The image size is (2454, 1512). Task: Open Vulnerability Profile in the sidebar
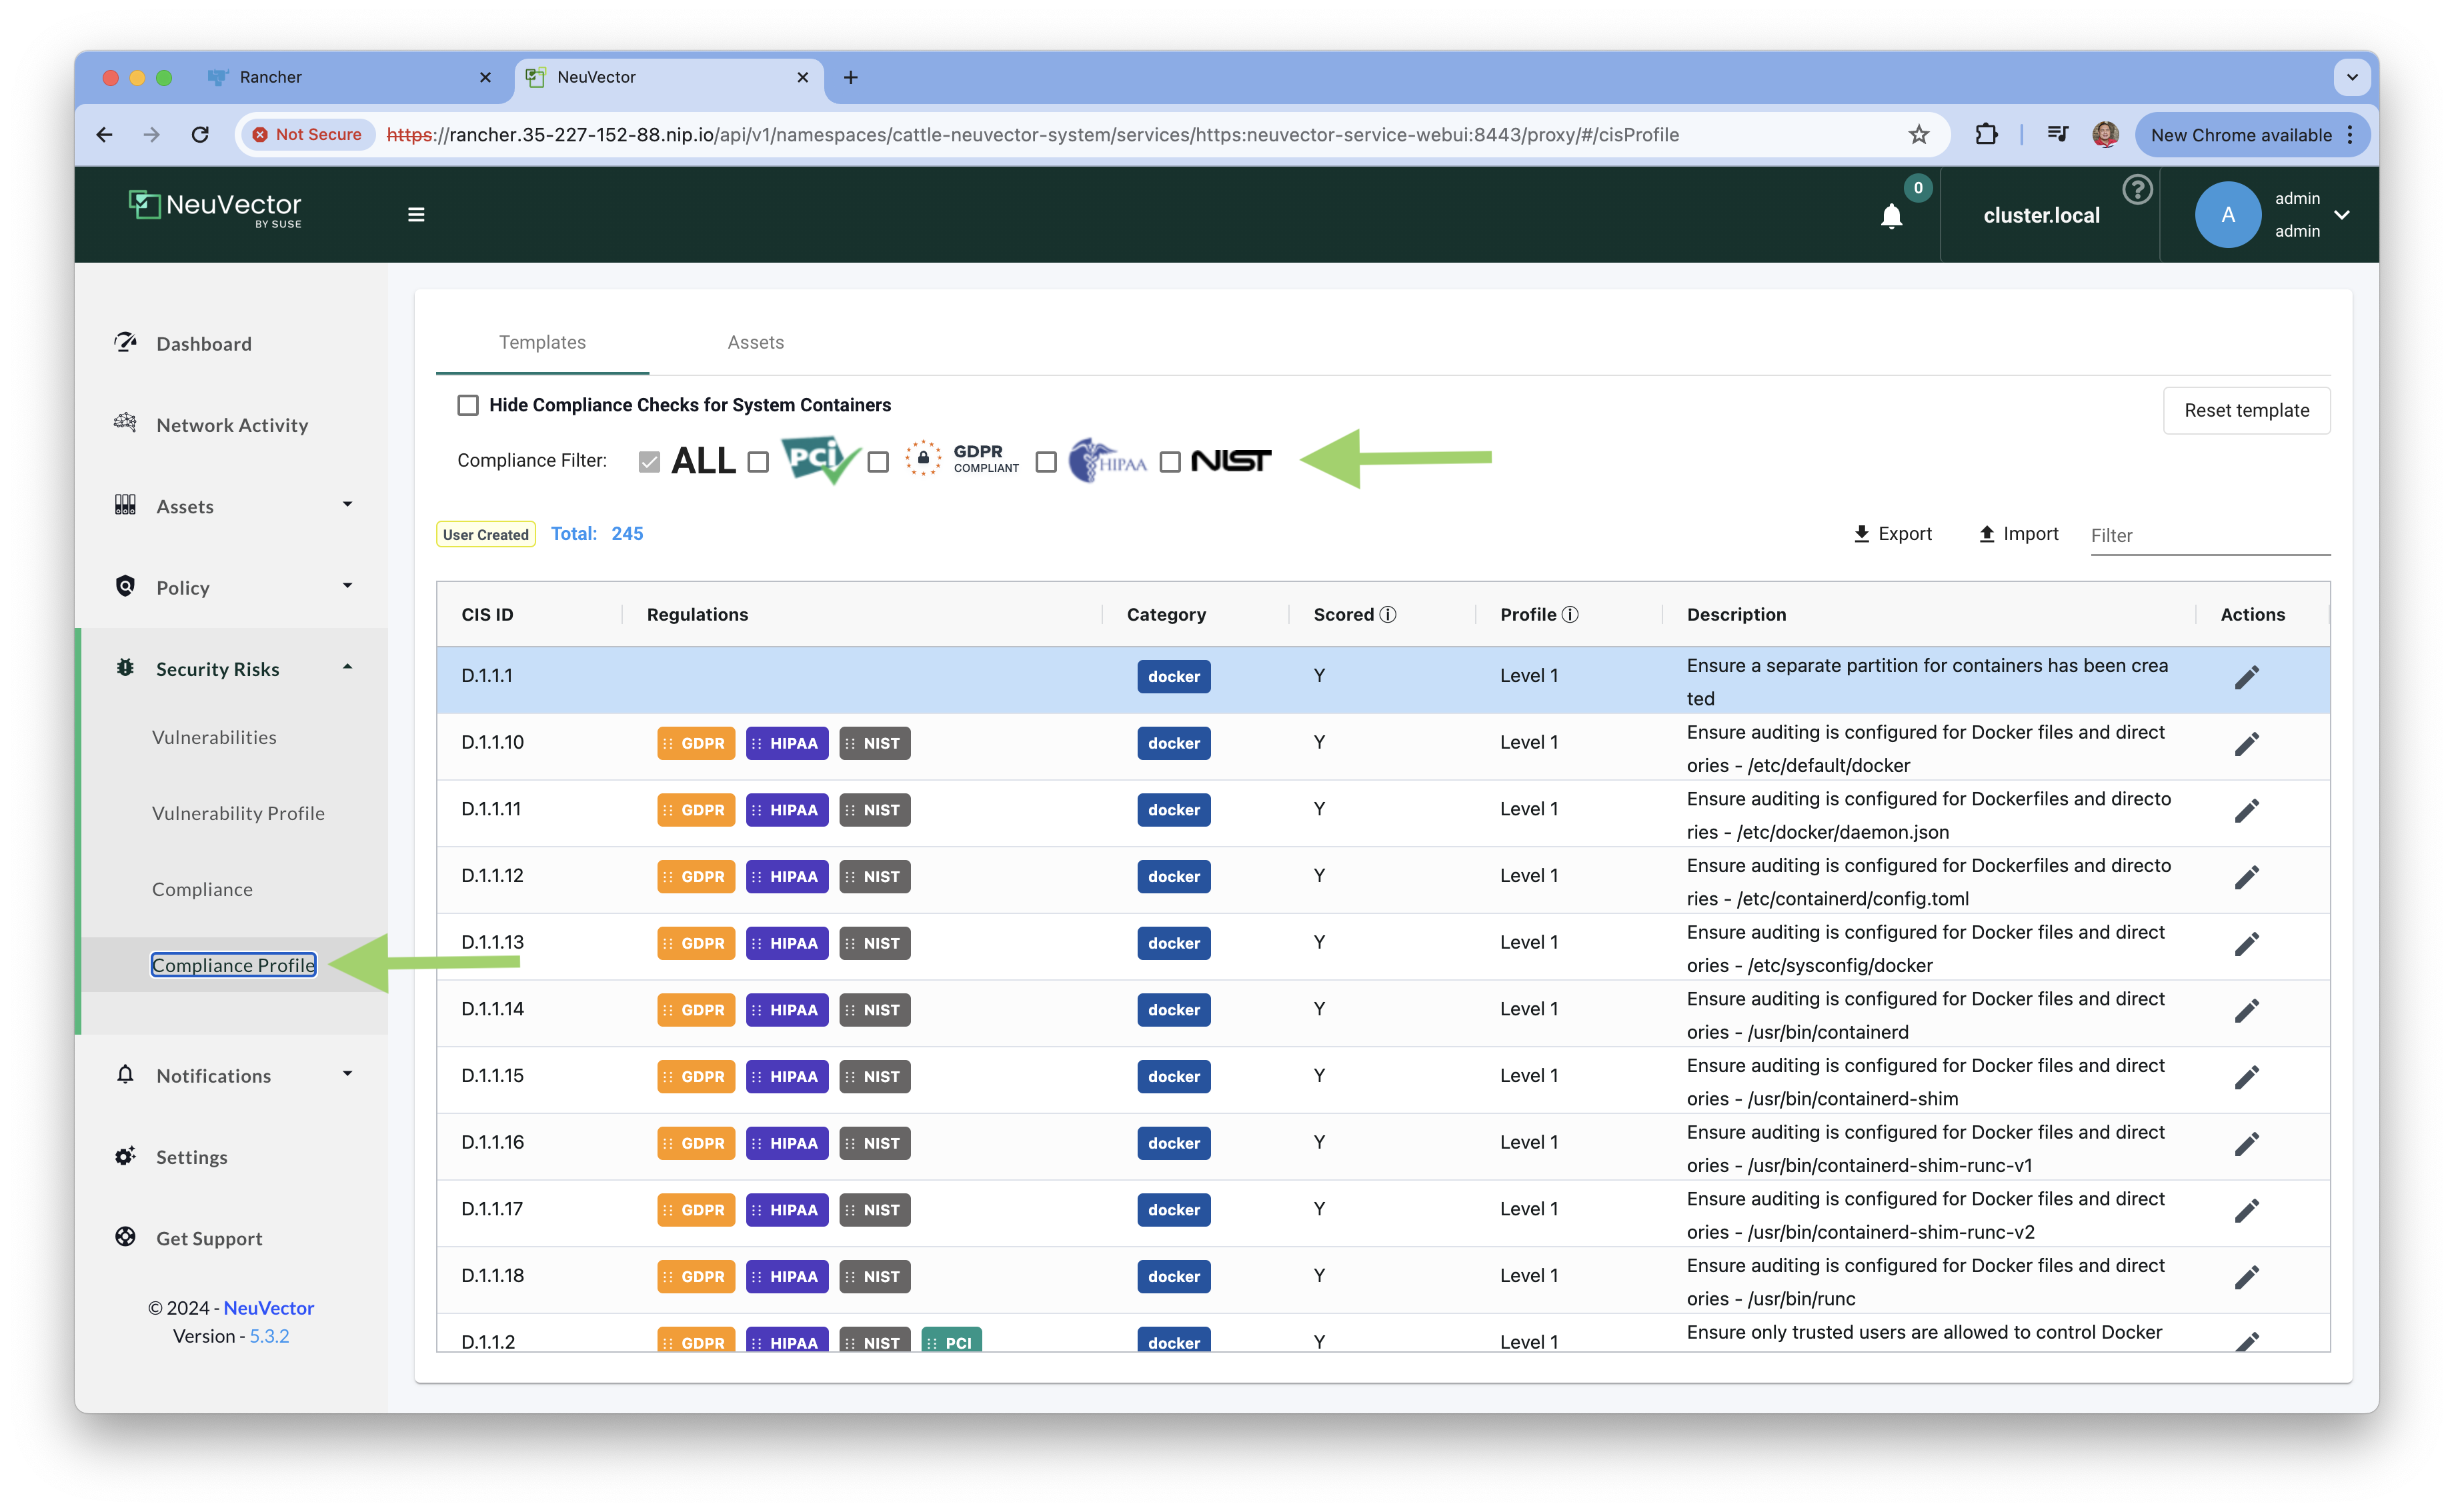point(238,813)
